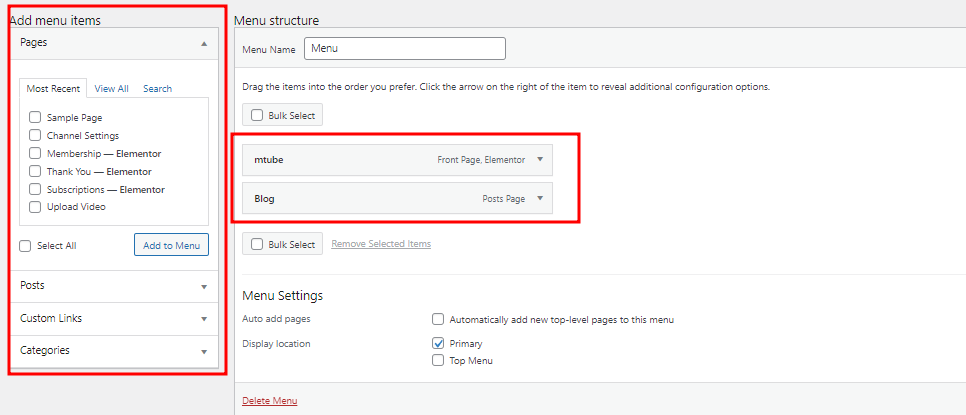The image size is (966, 415).
Task: Expand the Categories section arrow
Action: pos(204,352)
